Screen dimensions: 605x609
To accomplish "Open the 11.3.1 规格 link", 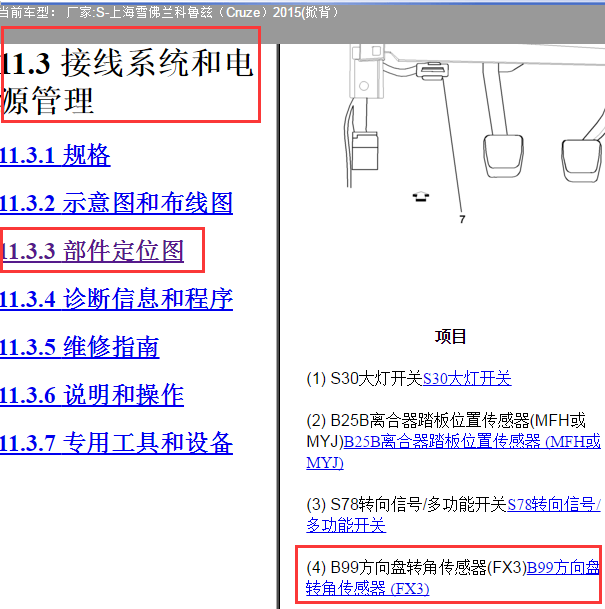I will 55,155.
